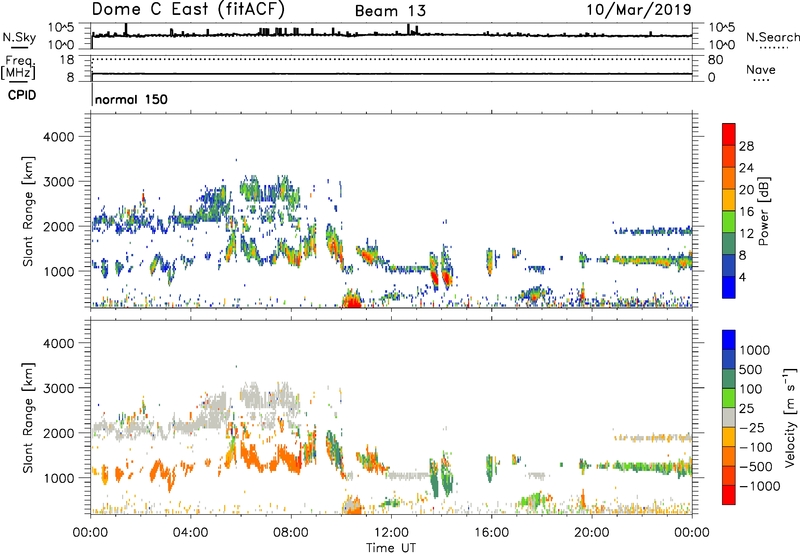This screenshot has height=554, width=800.
Task: Click the red top segment of the power colorbar
Action: [729, 134]
